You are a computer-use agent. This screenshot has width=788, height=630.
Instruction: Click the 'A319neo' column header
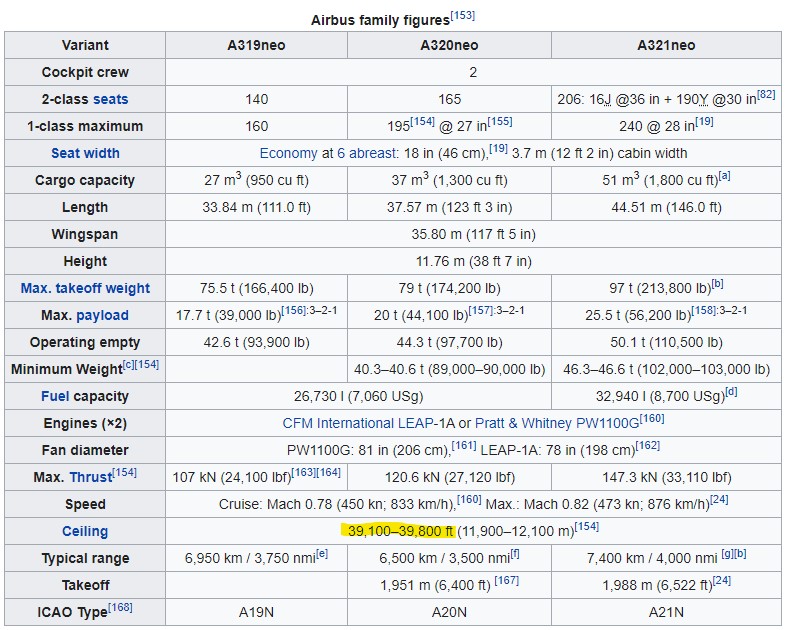click(256, 45)
